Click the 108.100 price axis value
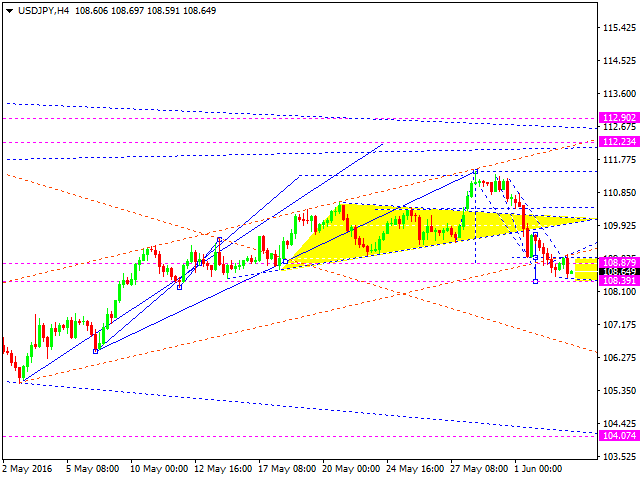This screenshot has height=480, width=640. (x=620, y=291)
